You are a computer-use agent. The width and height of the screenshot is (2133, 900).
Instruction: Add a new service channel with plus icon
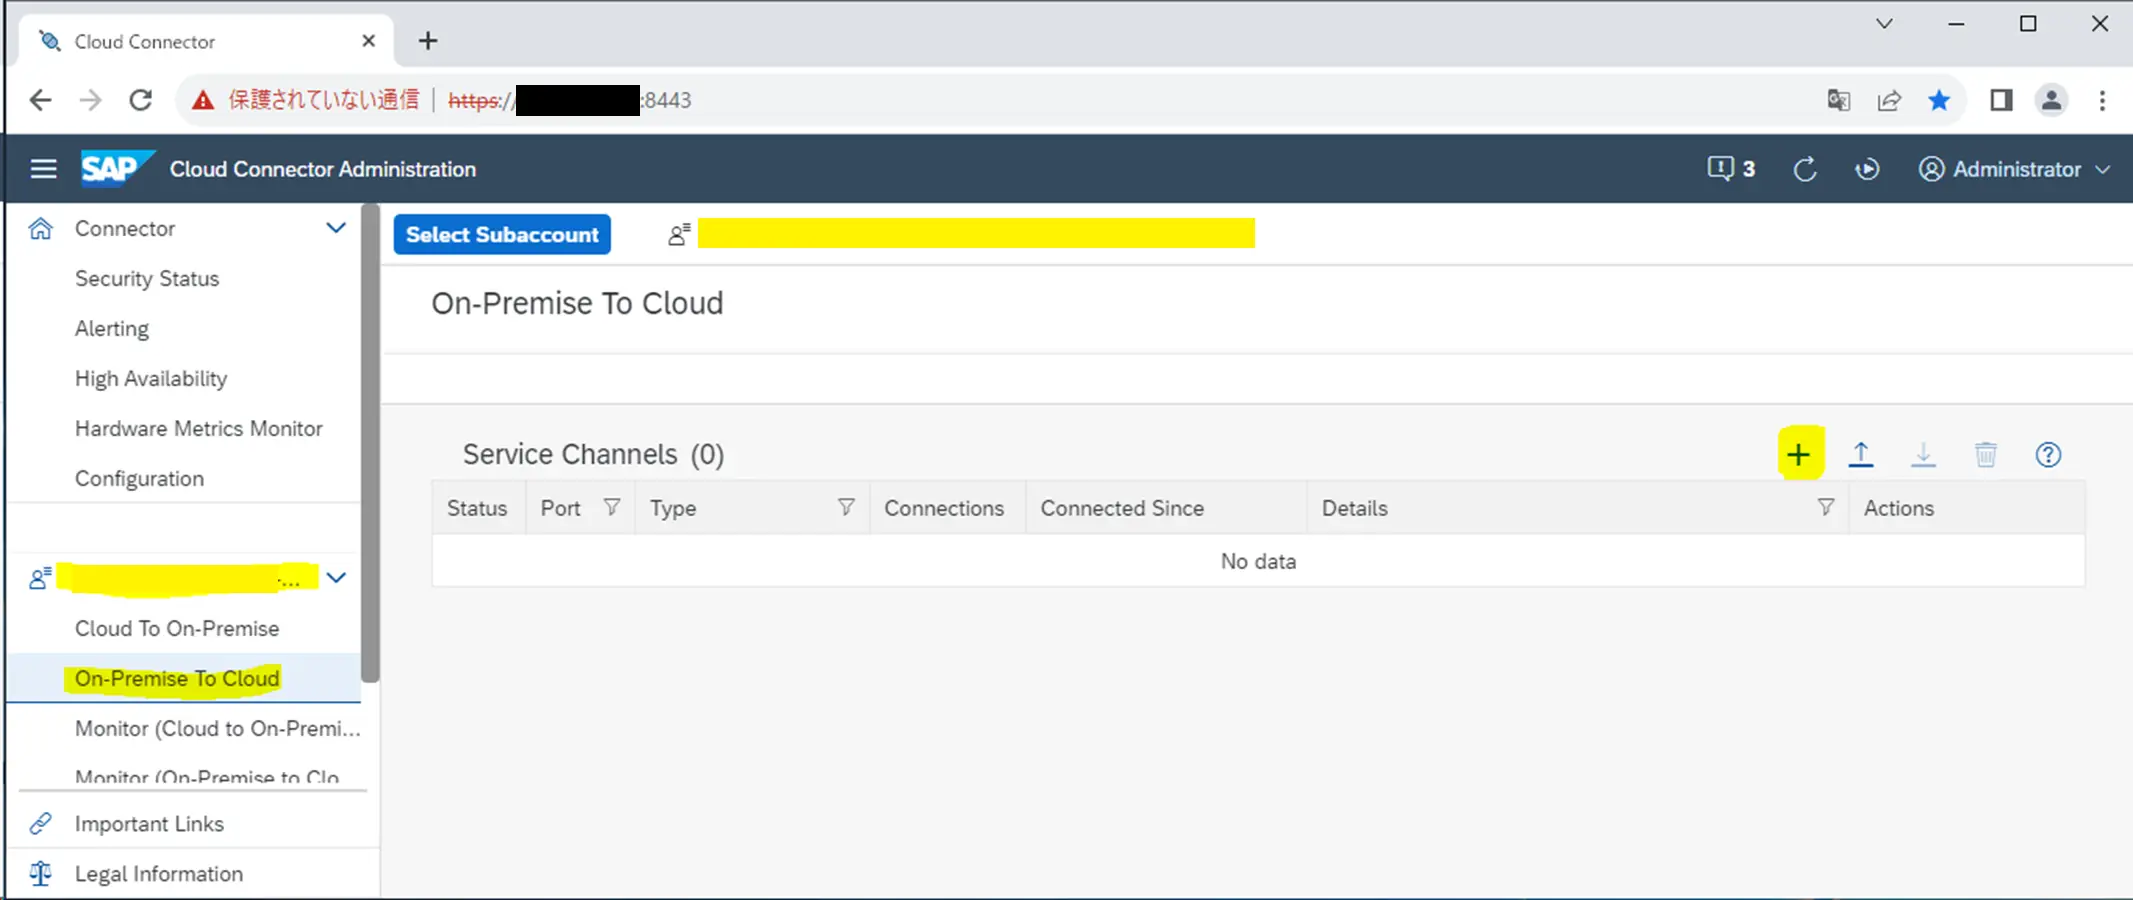coord(1798,455)
